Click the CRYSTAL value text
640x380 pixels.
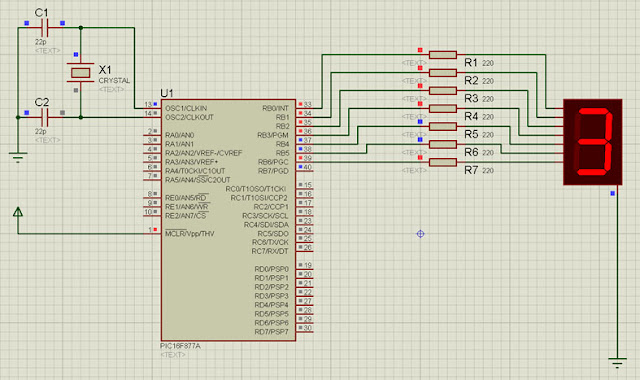pos(114,81)
